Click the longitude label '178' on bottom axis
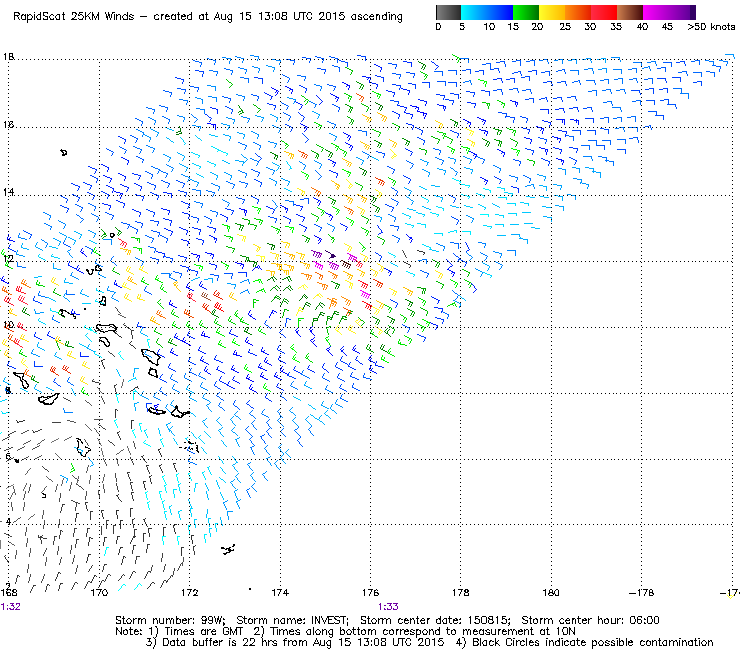740x650 pixels. (x=461, y=592)
